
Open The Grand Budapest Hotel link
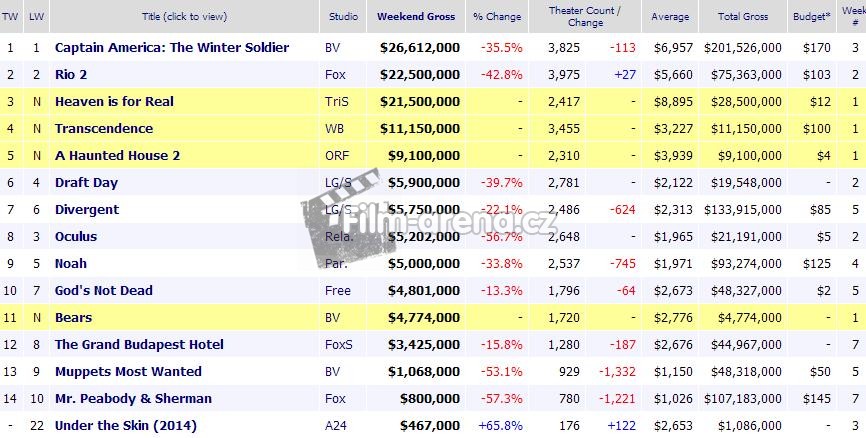139,344
